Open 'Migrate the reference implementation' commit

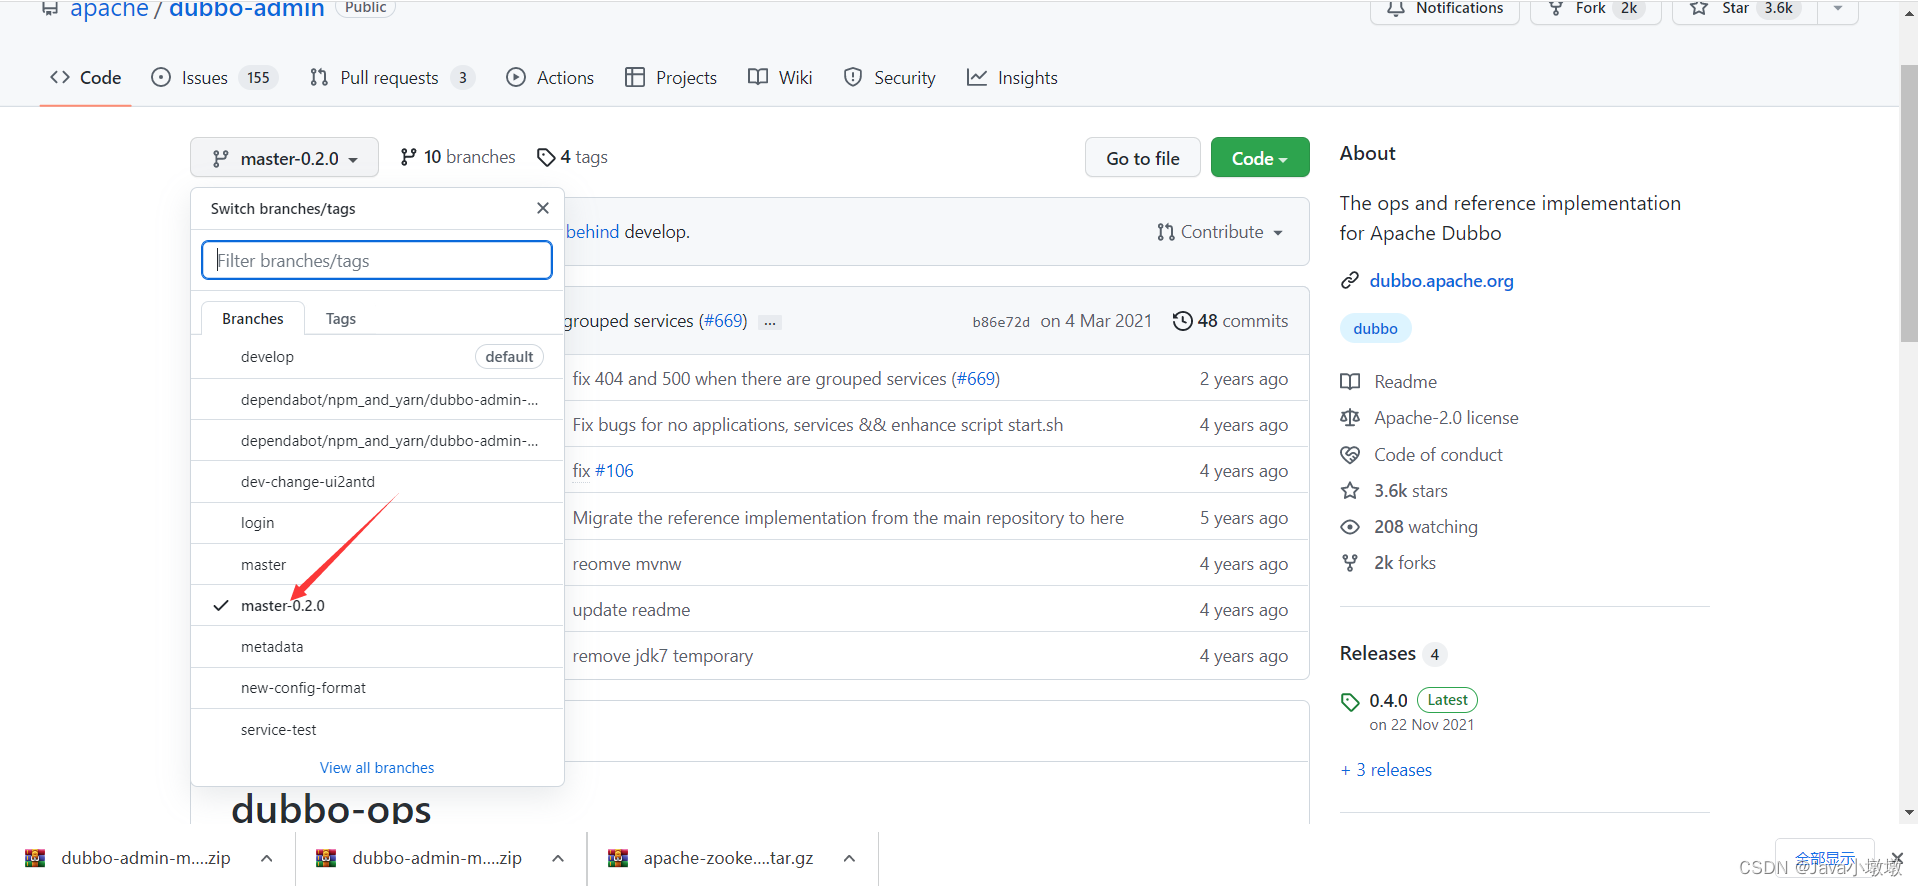pyautogui.click(x=848, y=518)
